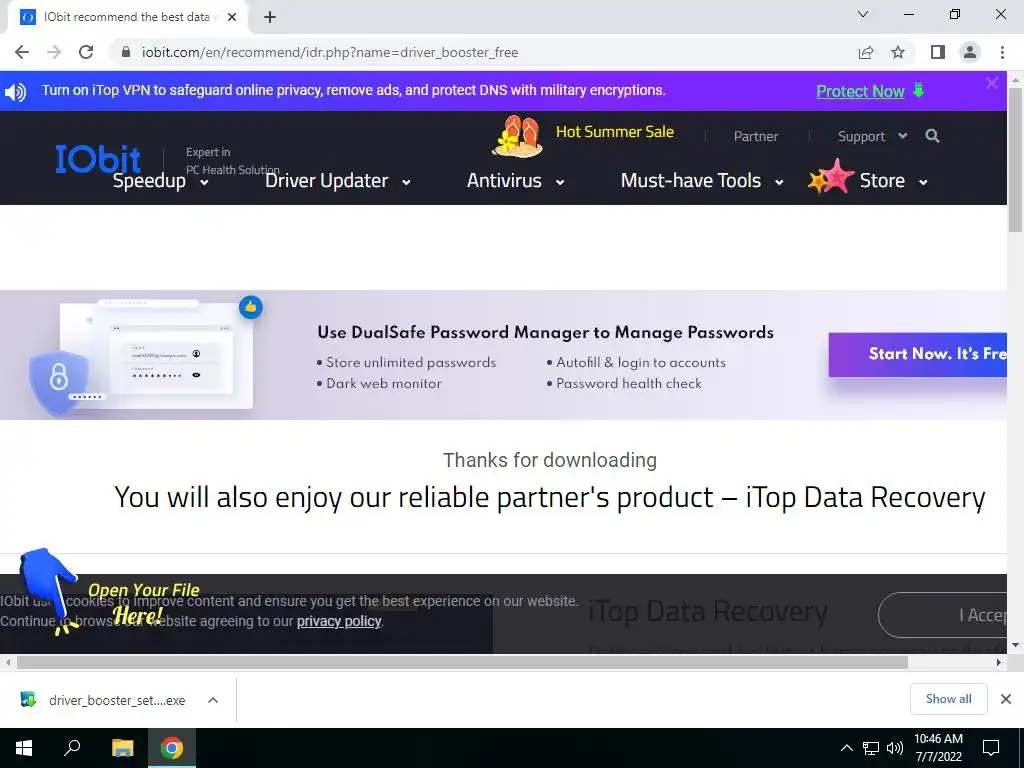Expand the Antivirus menu
This screenshot has height=768, width=1024.
point(515,181)
